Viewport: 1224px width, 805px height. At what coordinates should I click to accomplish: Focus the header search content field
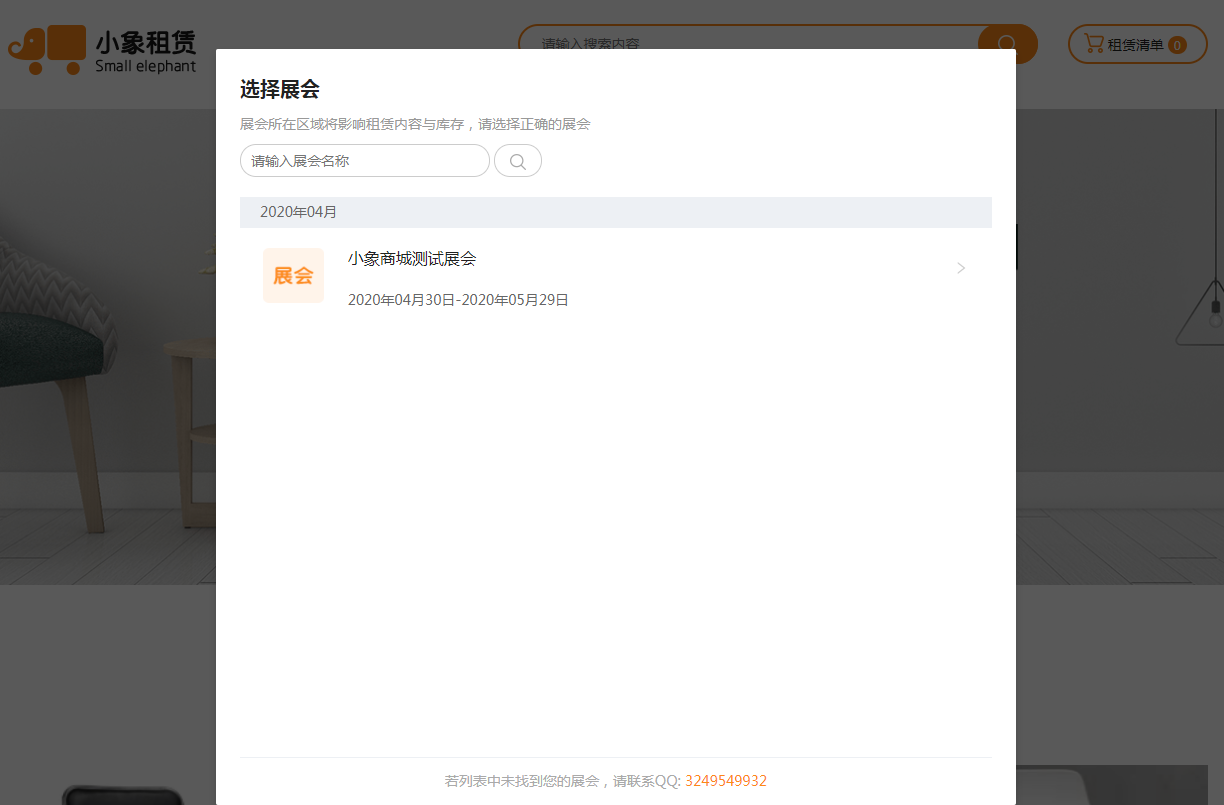(748, 44)
